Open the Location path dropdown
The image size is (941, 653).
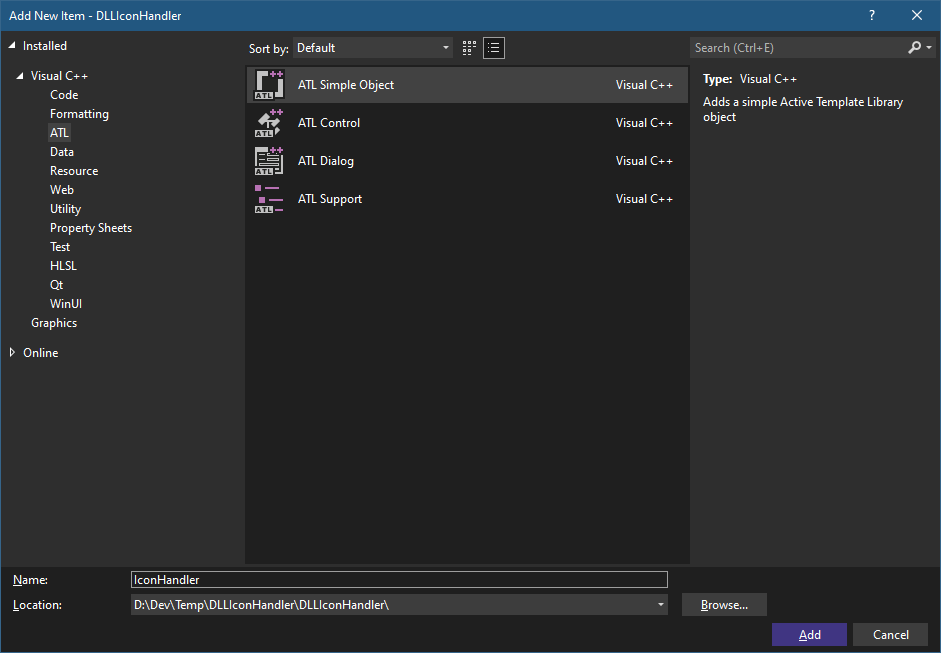point(660,605)
